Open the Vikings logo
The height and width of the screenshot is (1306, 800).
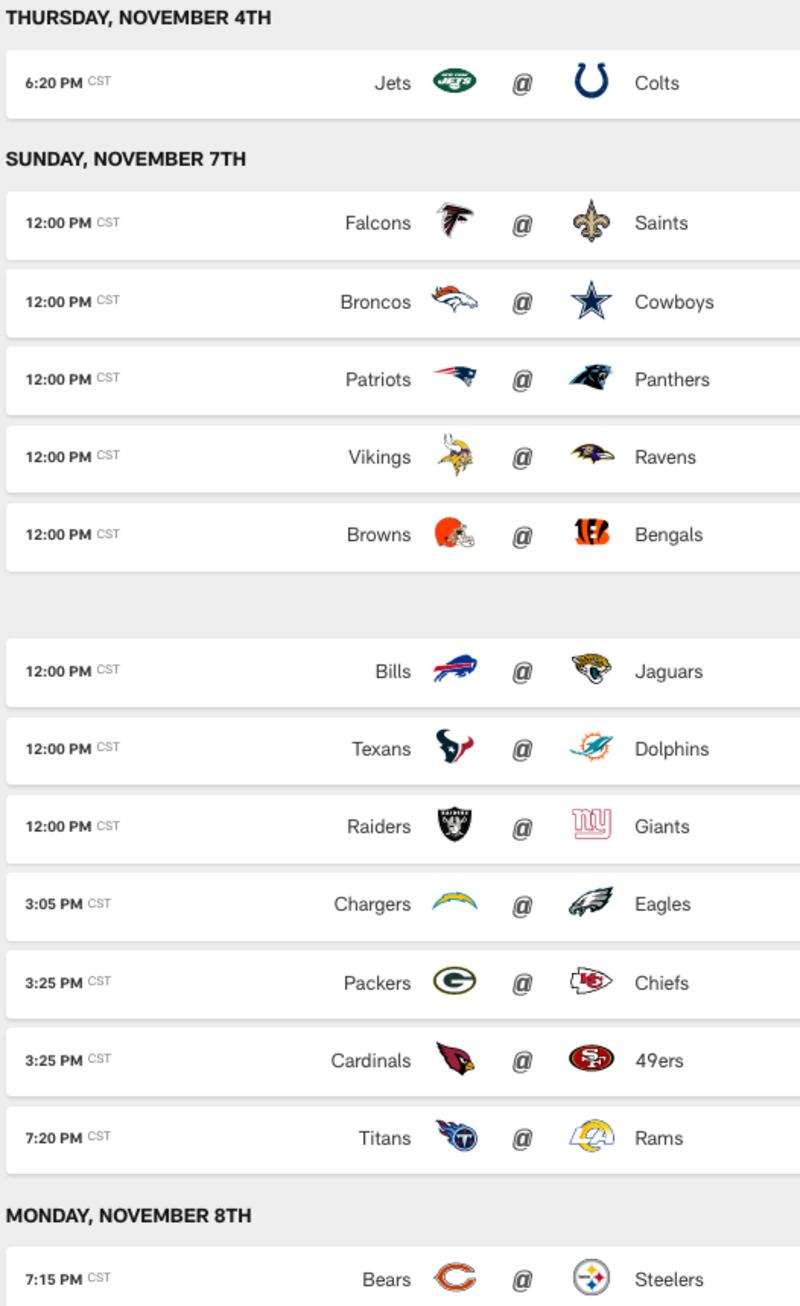[455, 456]
